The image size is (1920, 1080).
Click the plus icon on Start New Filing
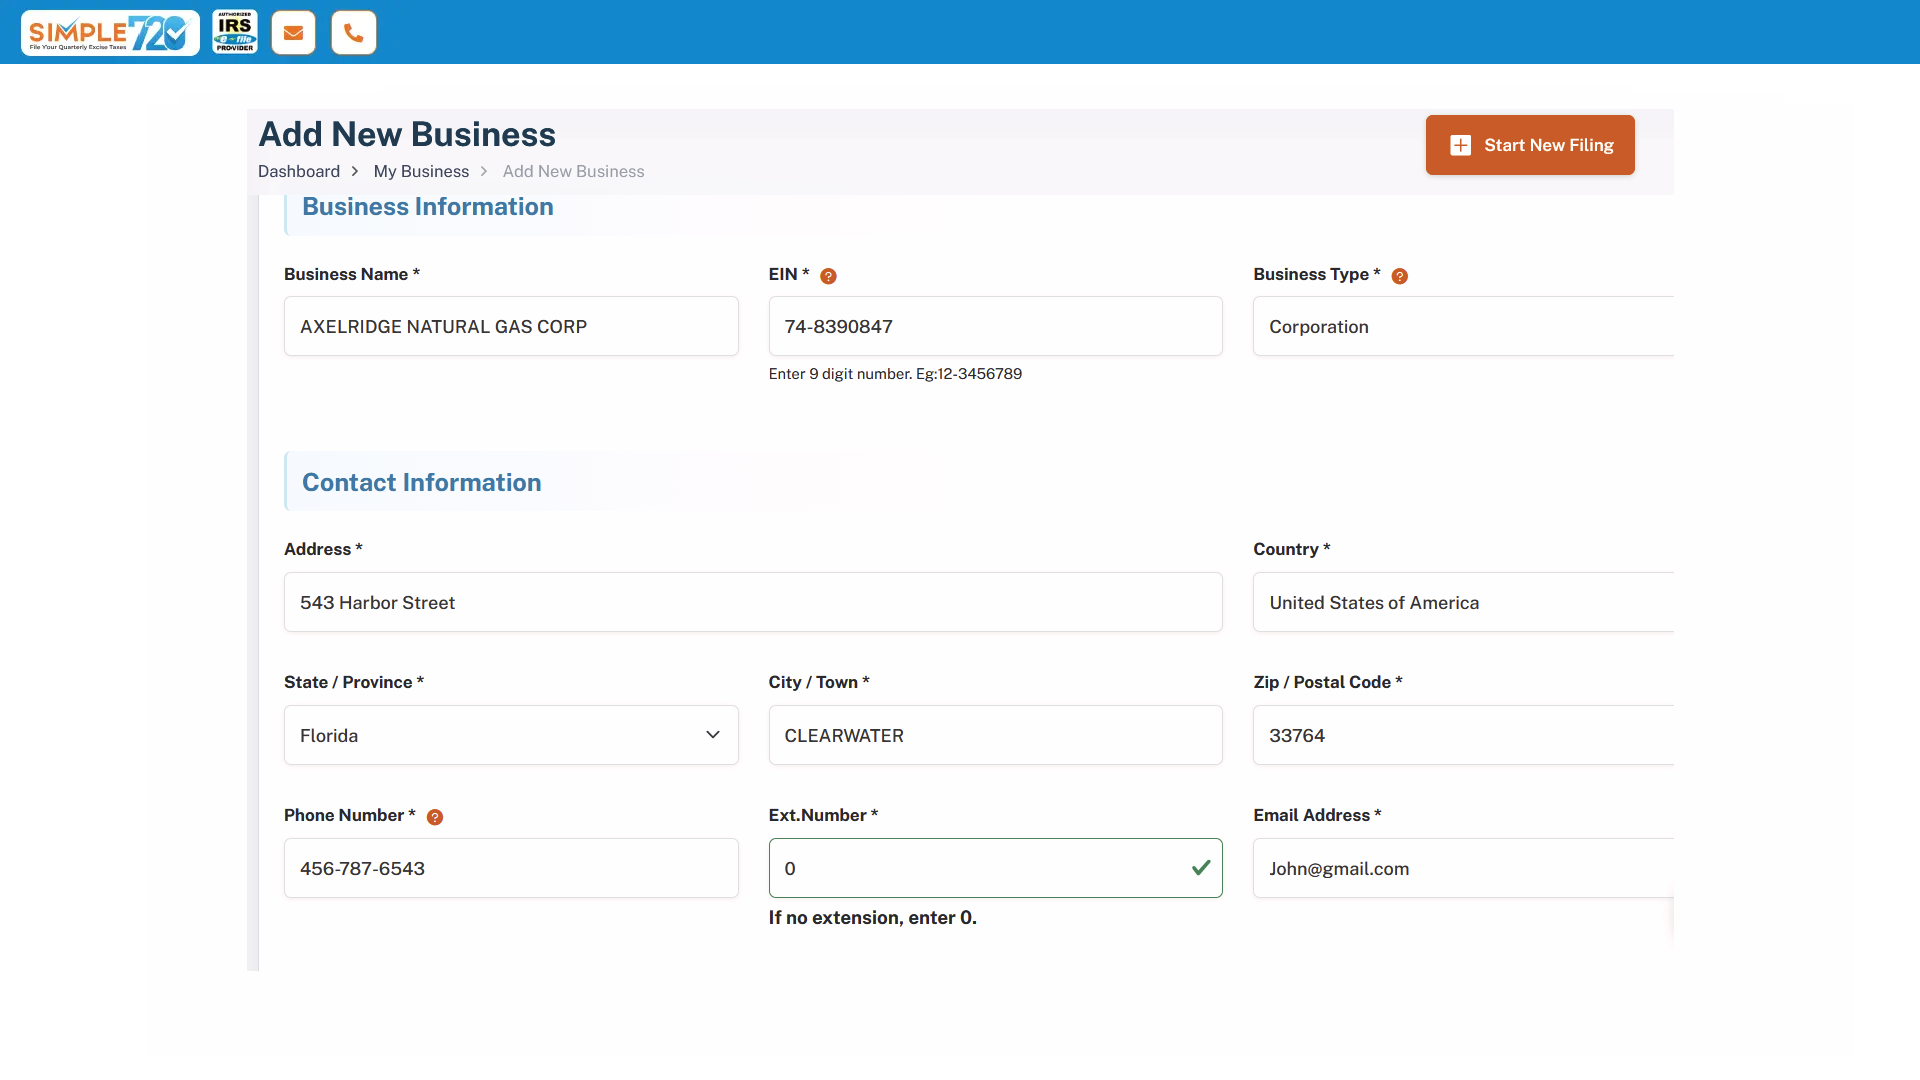1460,145
